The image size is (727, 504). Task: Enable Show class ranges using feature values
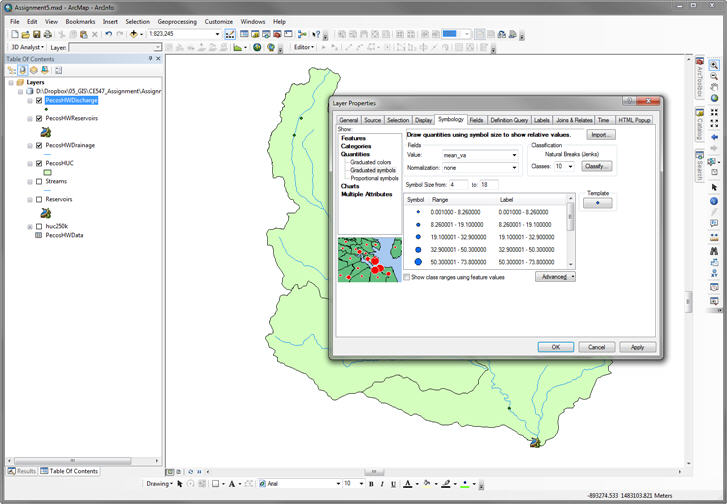407,277
